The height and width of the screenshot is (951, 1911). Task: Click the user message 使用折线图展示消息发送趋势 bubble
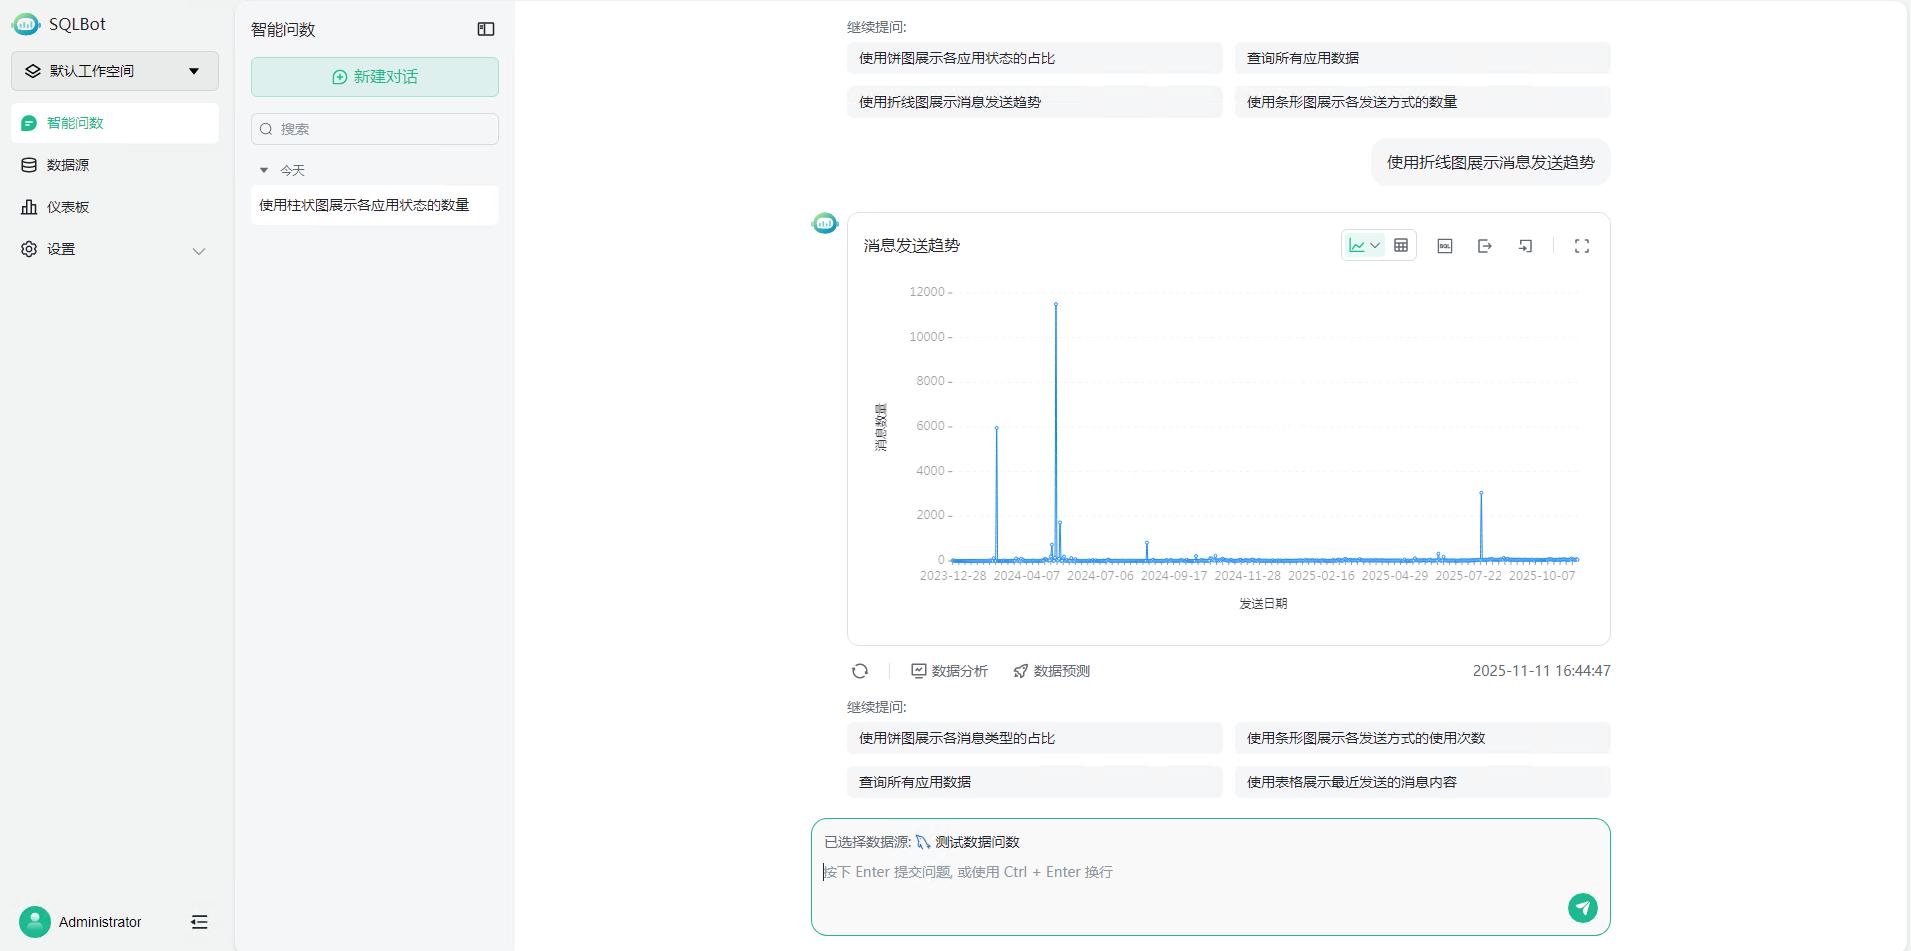(x=1491, y=162)
